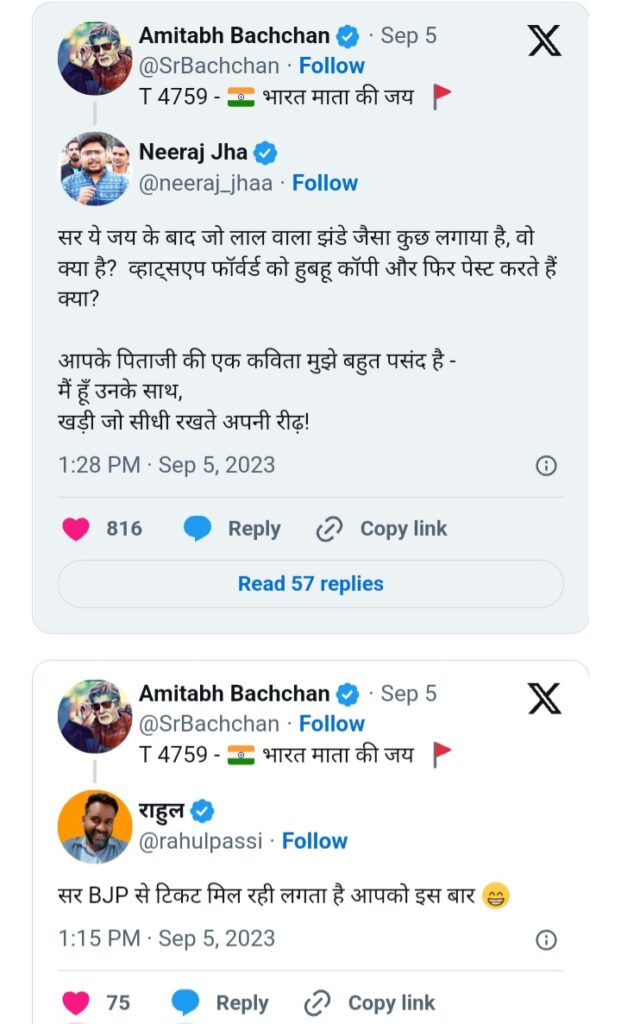The width and height of the screenshot is (621, 1024).
Task: Follow @SrBachchan in the second card
Action: pyautogui.click(x=332, y=724)
